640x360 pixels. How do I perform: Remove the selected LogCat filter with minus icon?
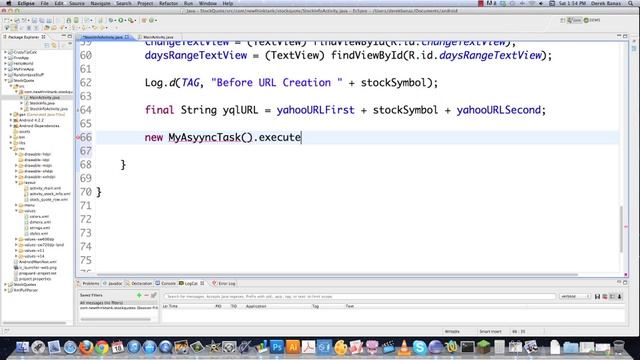147,295
